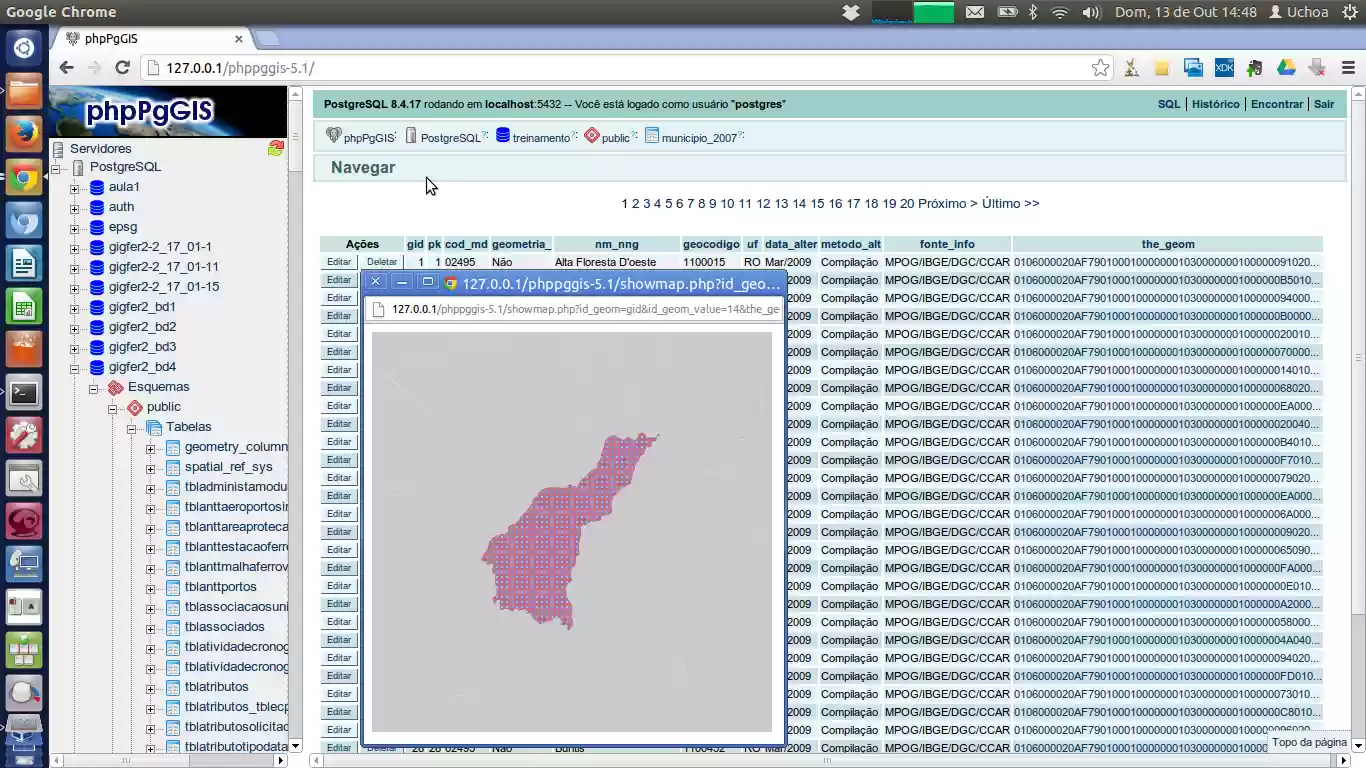Refresh the server tree with green arrows icon
This screenshot has width=1366, height=768.
276,147
